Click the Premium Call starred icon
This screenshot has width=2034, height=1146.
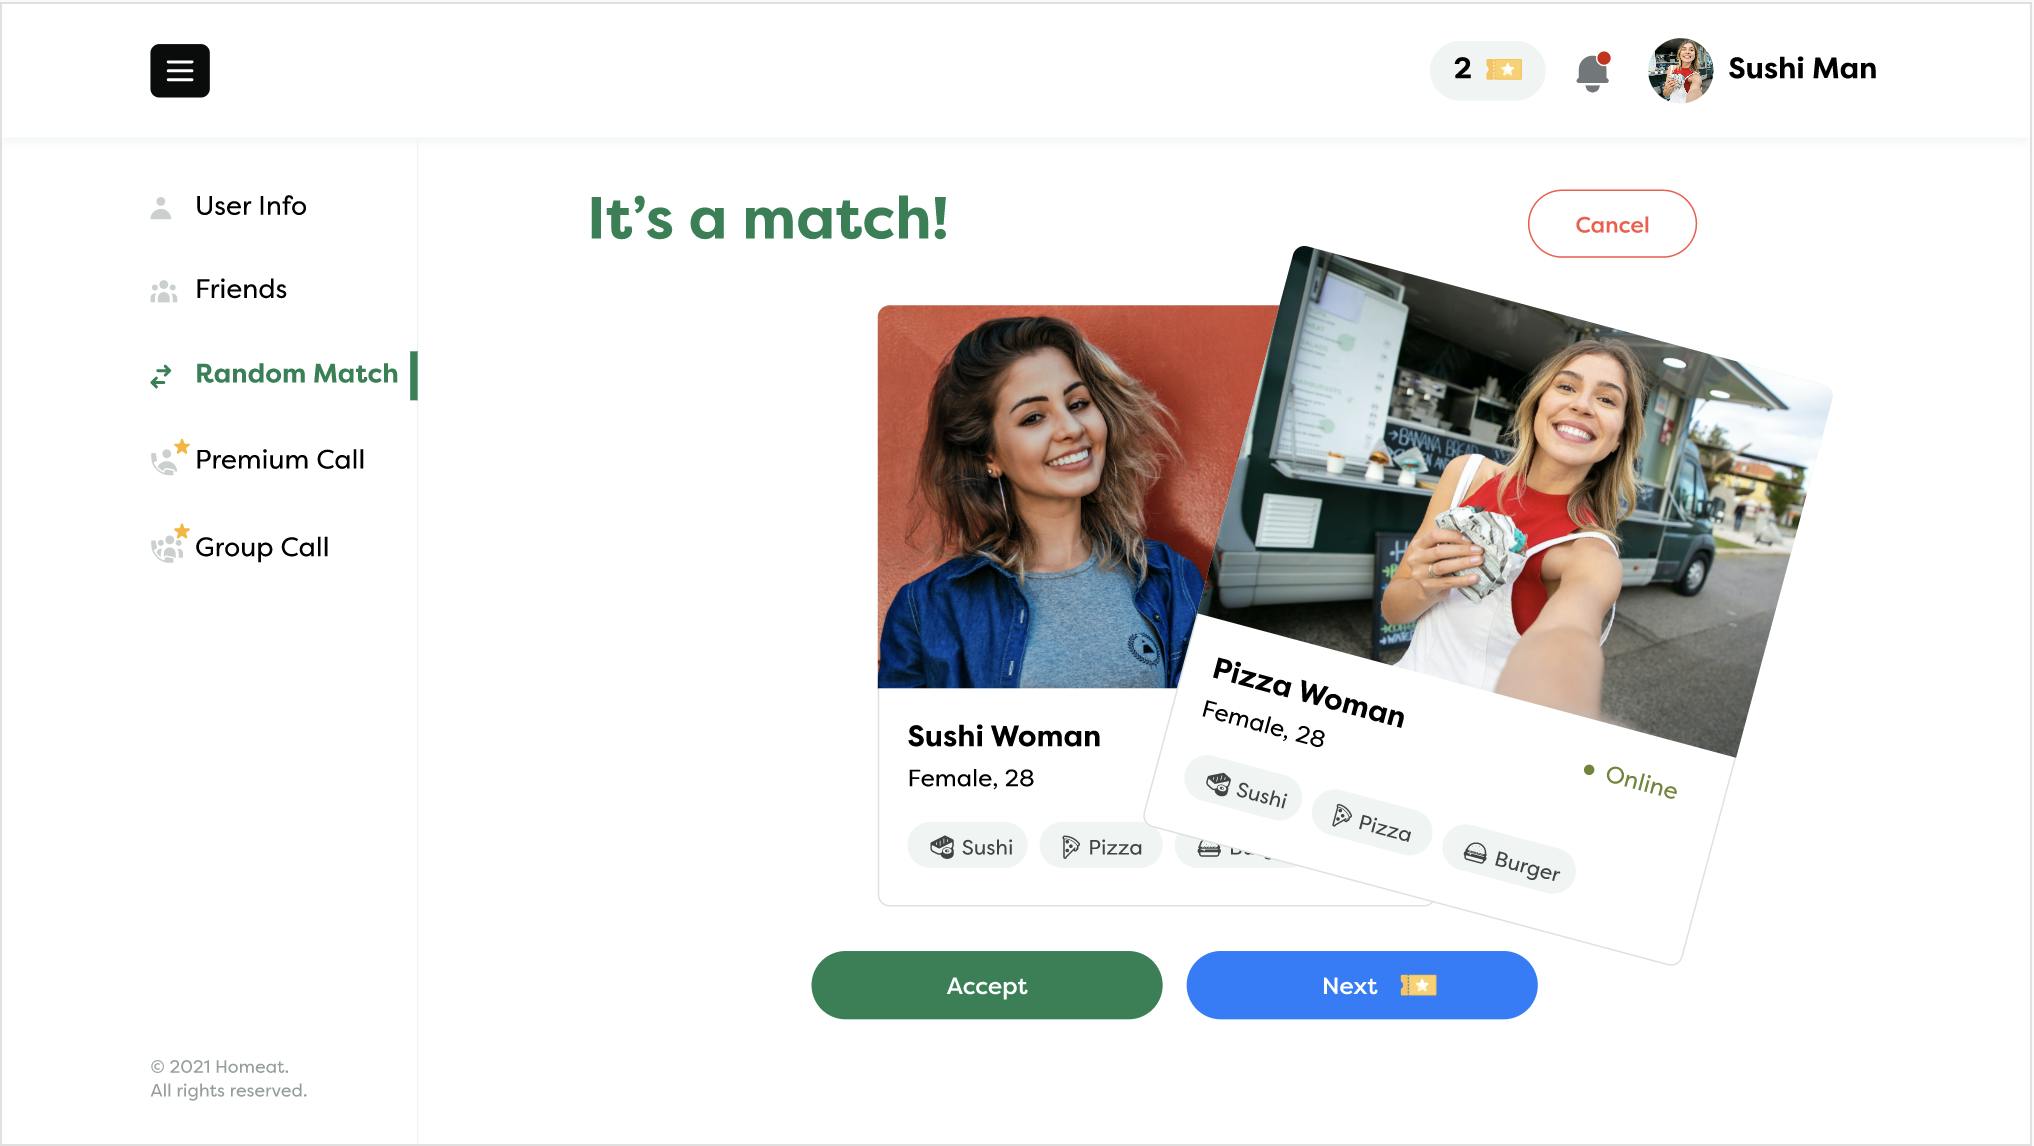tap(167, 458)
